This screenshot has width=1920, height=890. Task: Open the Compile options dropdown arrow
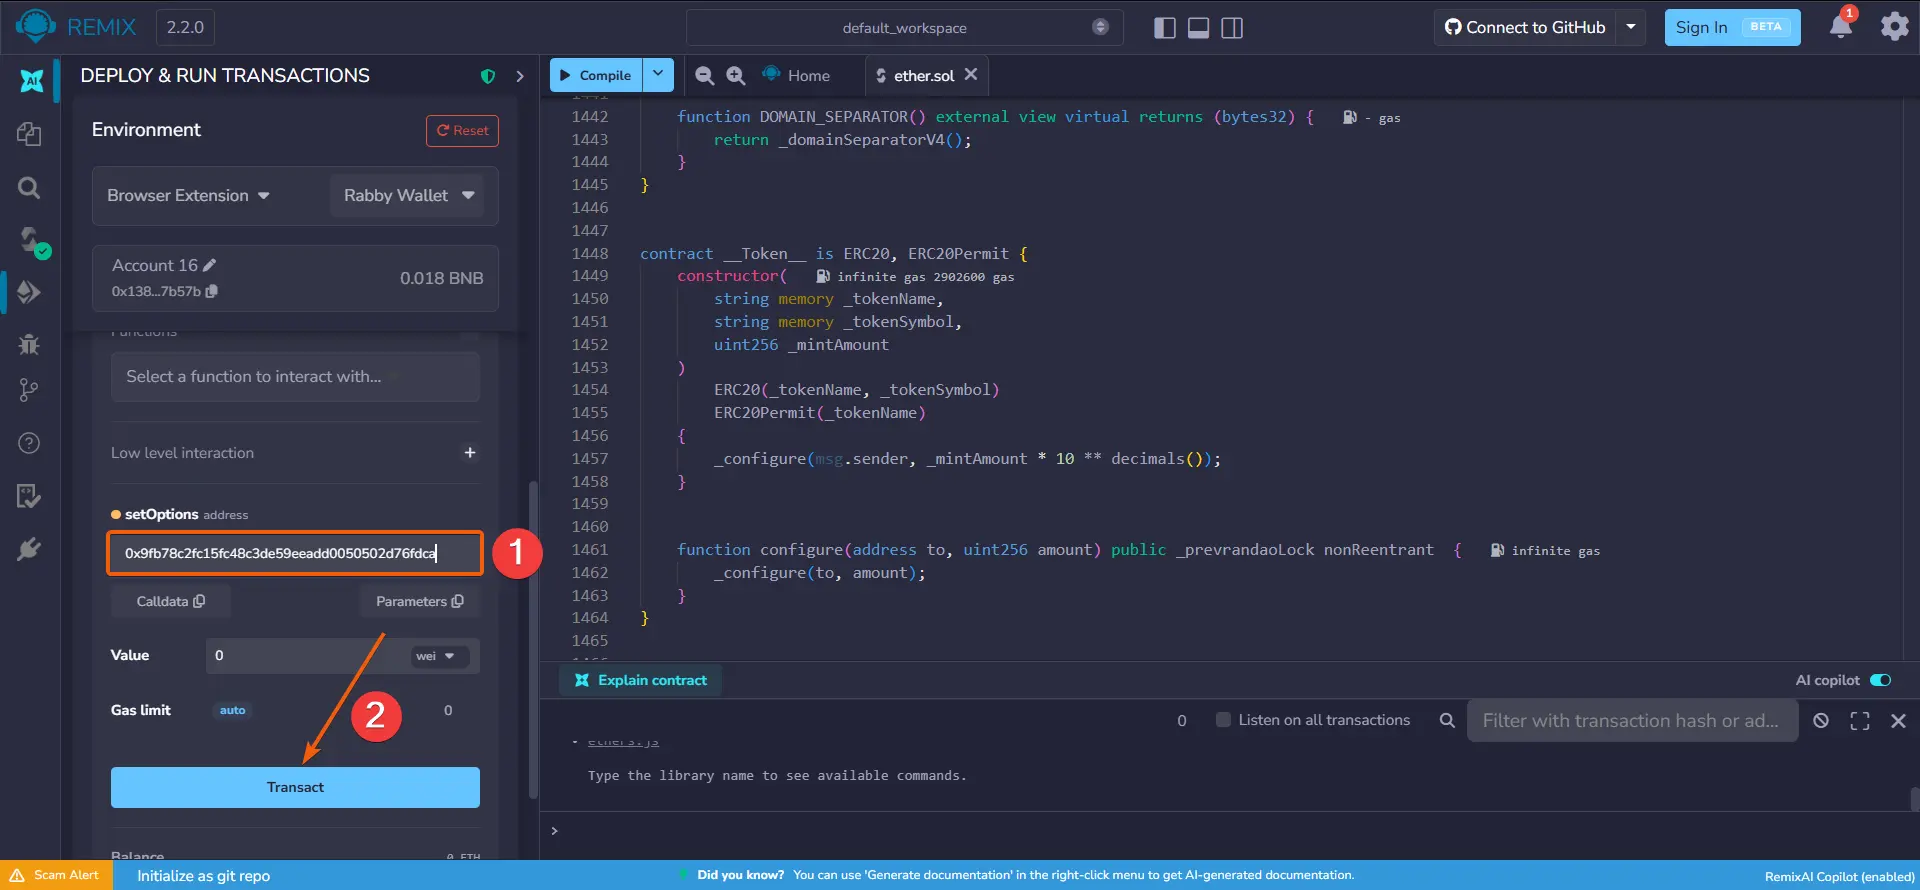tap(658, 75)
